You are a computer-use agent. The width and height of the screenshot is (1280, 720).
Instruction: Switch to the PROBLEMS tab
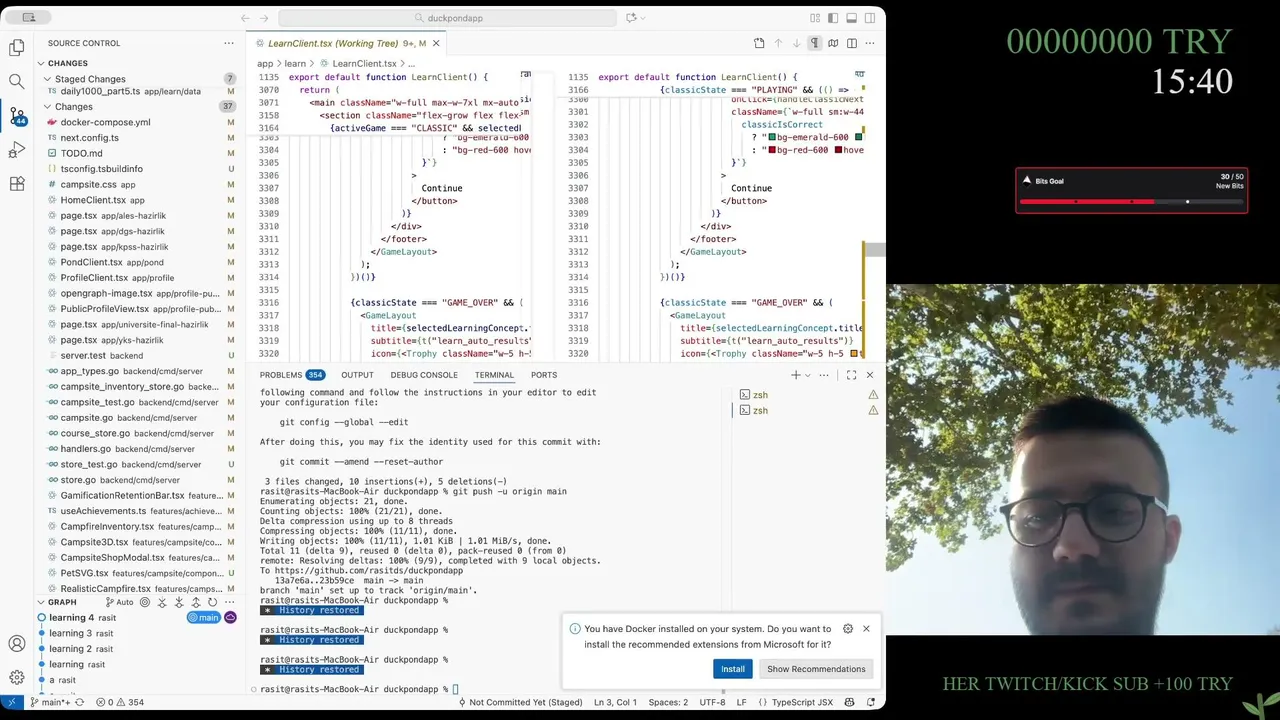[291, 375]
